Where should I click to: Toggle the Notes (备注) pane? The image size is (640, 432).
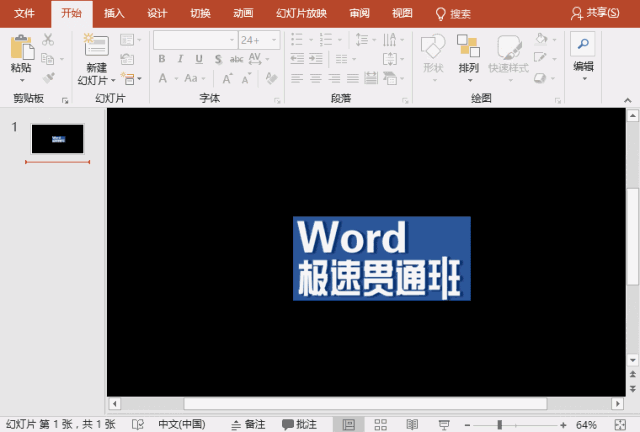tap(247, 424)
